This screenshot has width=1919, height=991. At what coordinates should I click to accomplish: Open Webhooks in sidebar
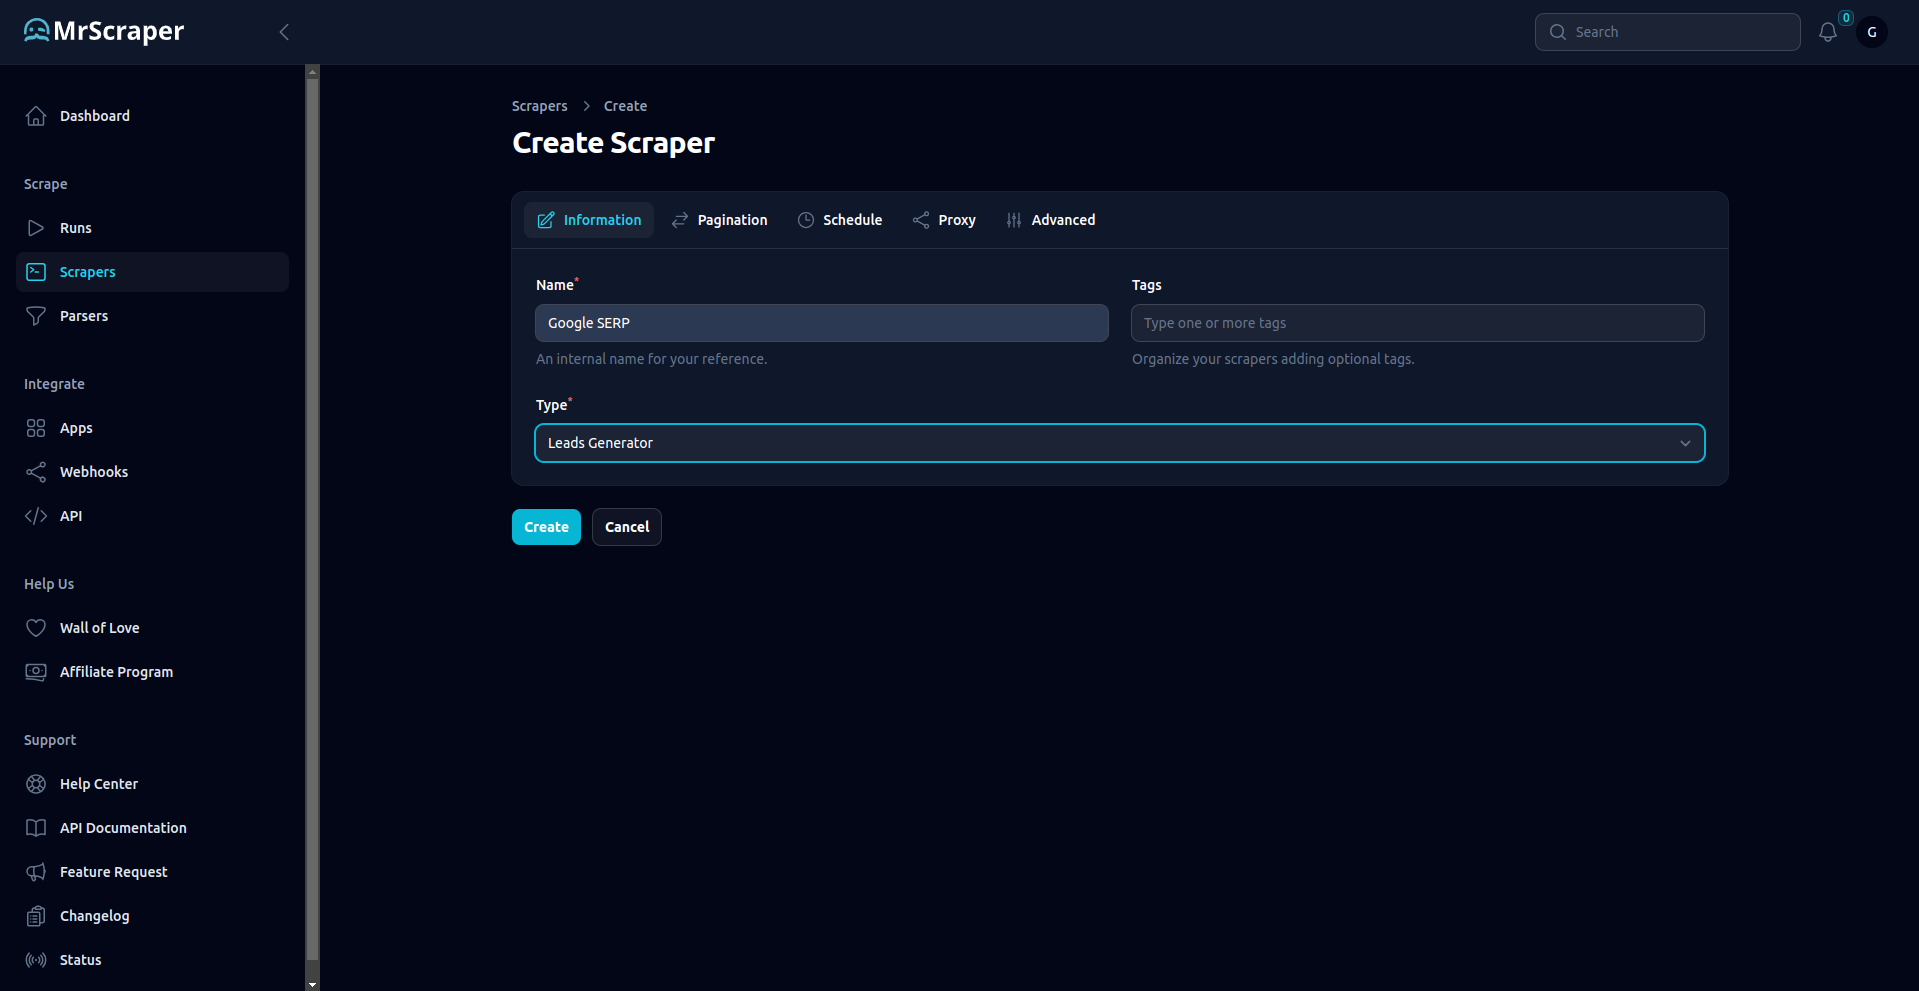[x=152, y=472]
